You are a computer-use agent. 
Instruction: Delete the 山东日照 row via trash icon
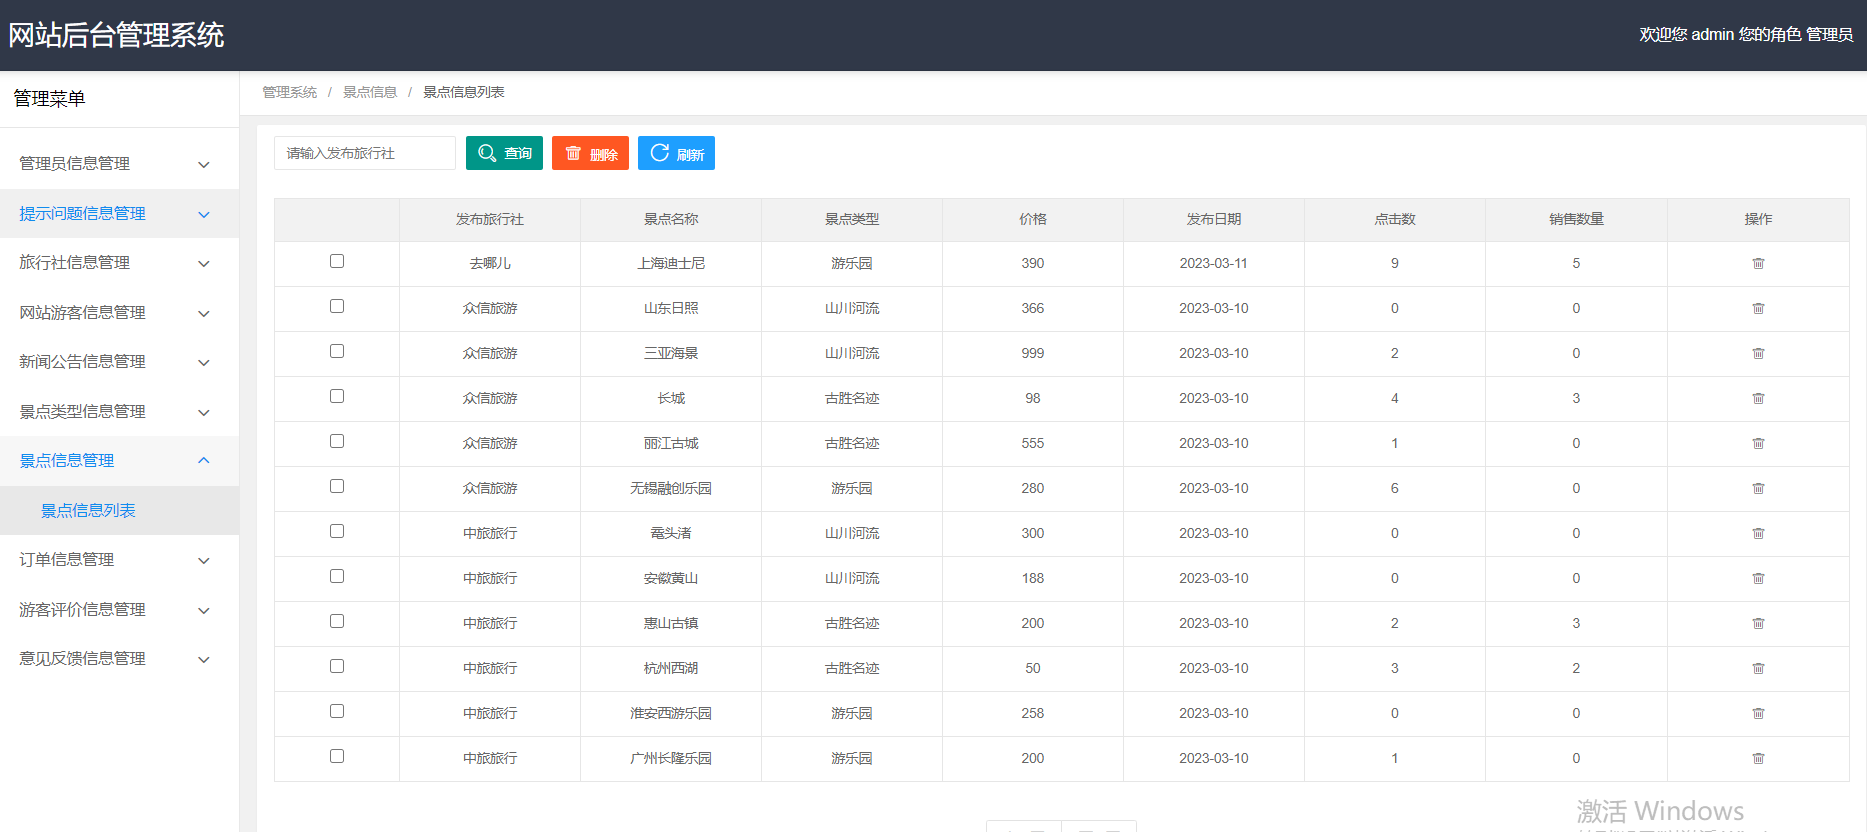coord(1758,309)
